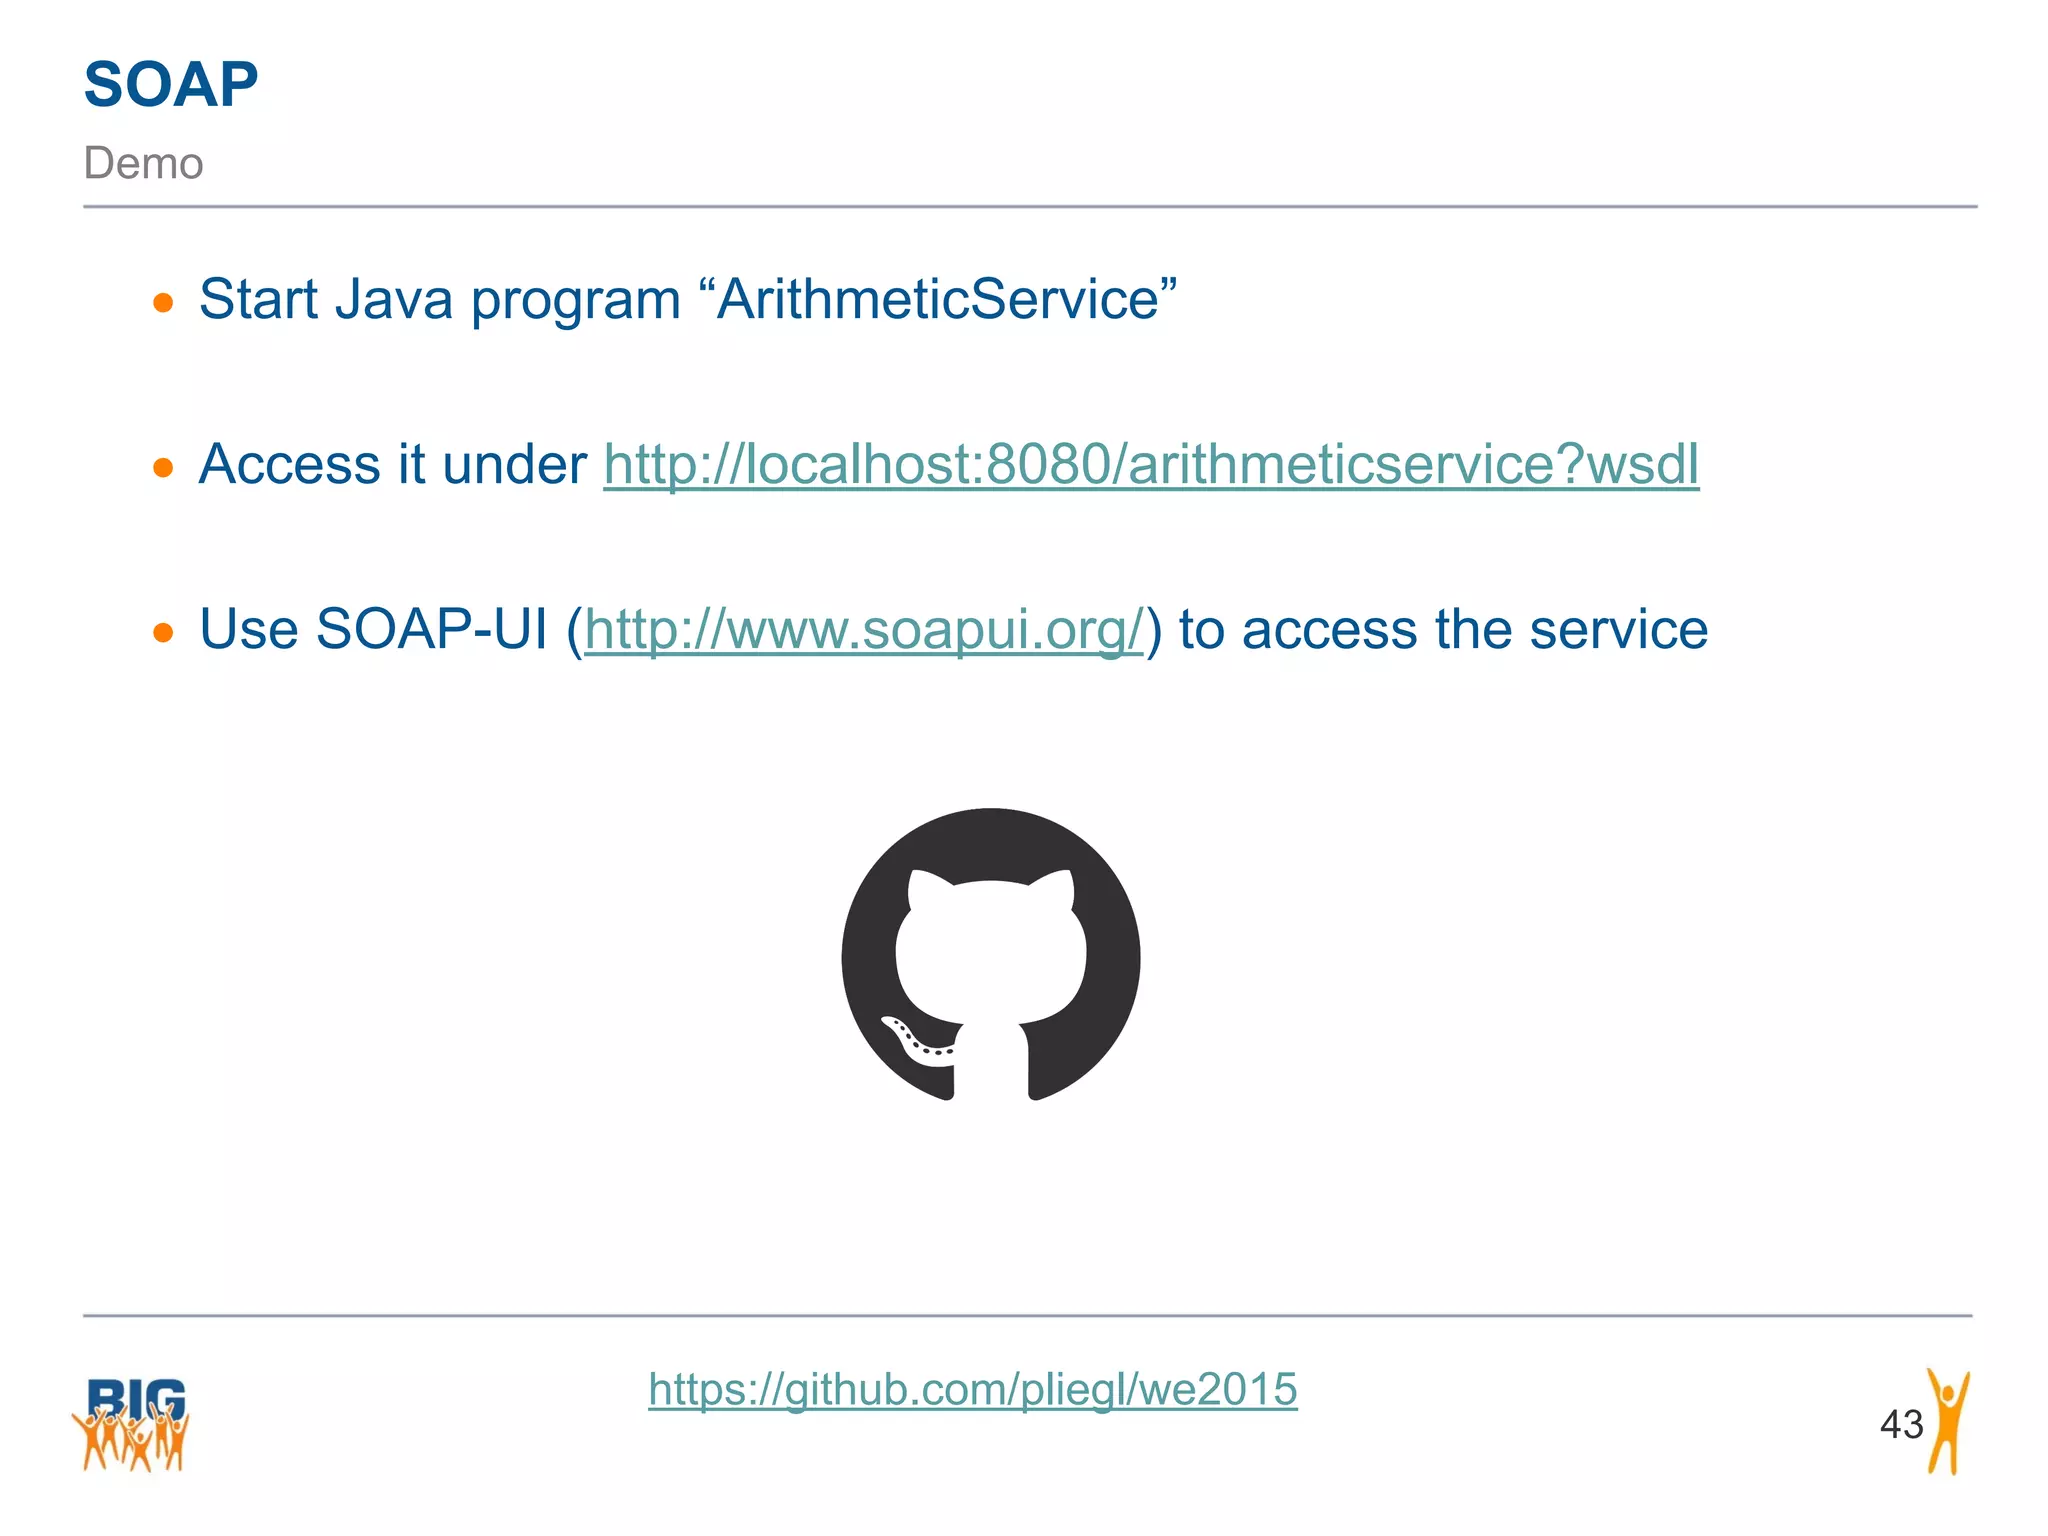
Task: Click the word 'Java' in first bullet
Action: (393, 299)
